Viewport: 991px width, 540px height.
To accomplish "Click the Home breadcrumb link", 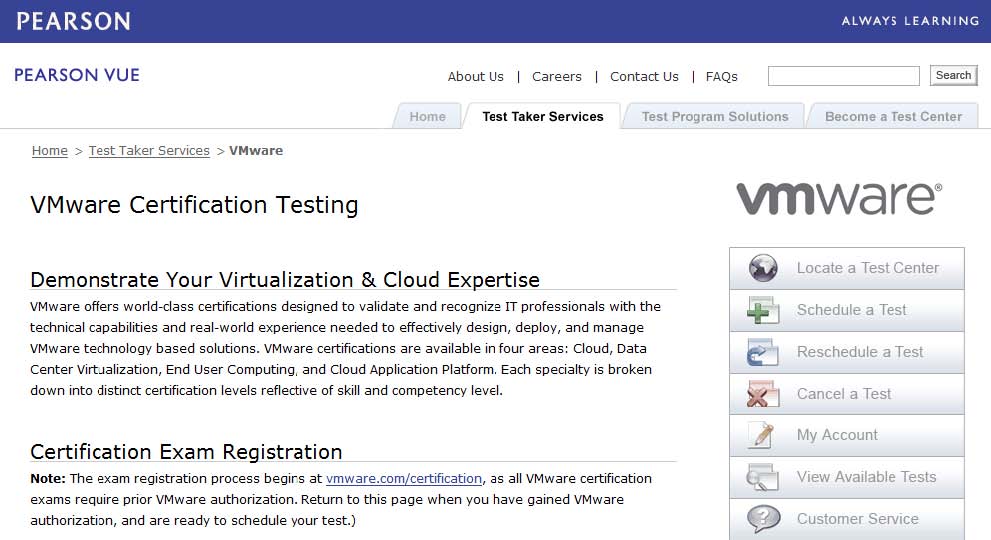I will click(x=50, y=151).
